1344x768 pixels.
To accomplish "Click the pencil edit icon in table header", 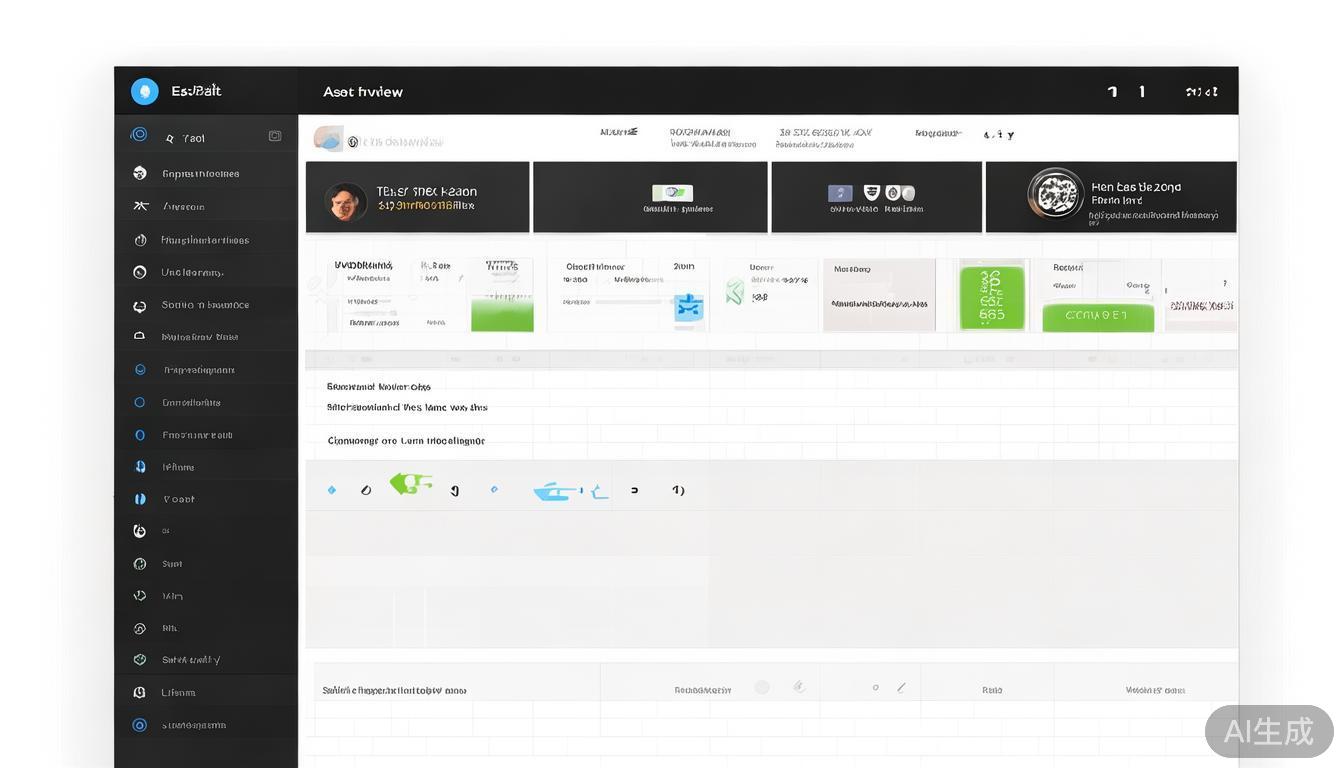I will point(901,688).
